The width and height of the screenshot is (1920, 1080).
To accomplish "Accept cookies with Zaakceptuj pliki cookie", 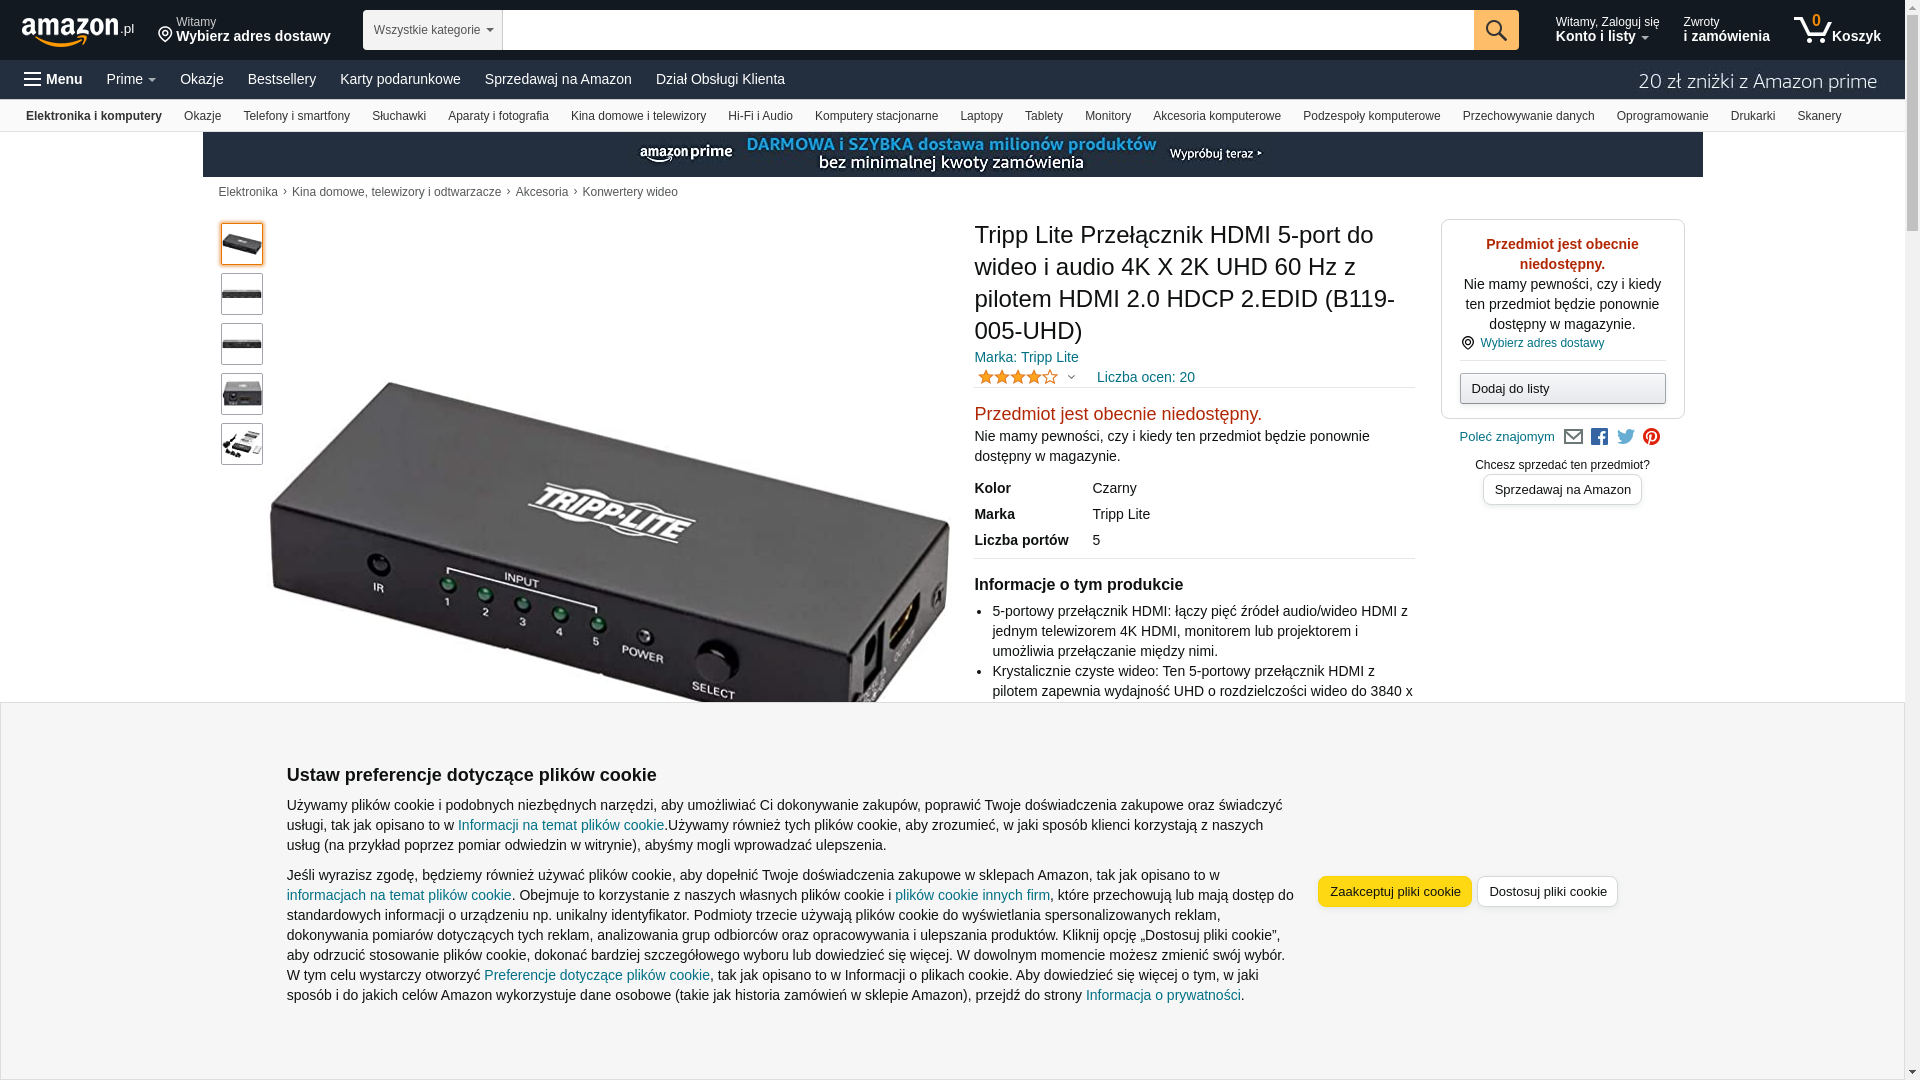I will 1395,892.
